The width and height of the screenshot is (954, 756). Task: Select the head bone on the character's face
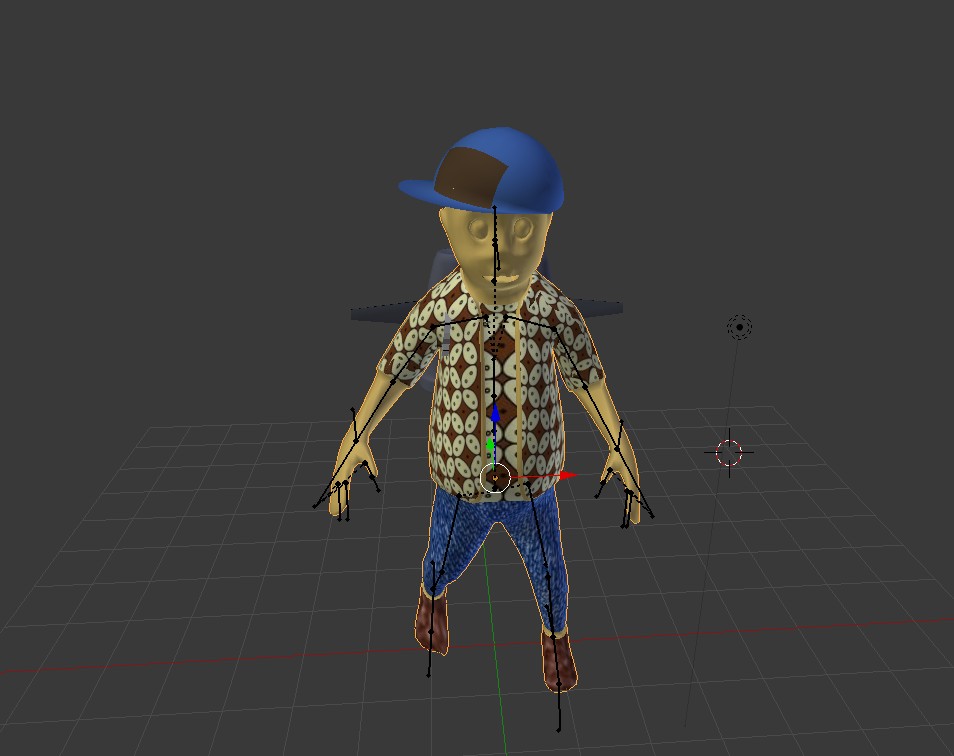click(493, 235)
